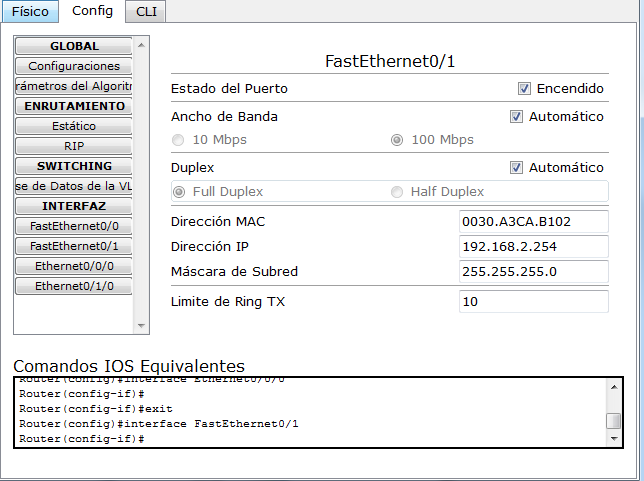Uncheck Automático for Ancho de Banda
This screenshot has width=644, height=481.
[516, 117]
